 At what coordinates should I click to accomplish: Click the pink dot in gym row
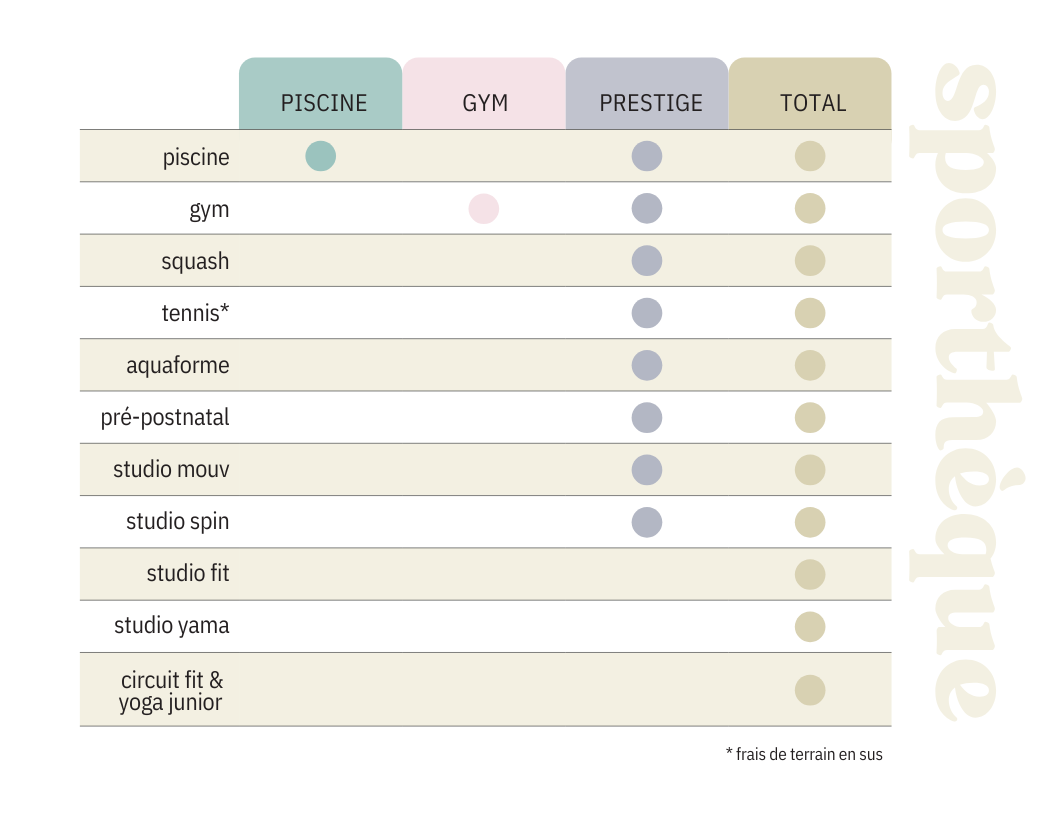(484, 209)
